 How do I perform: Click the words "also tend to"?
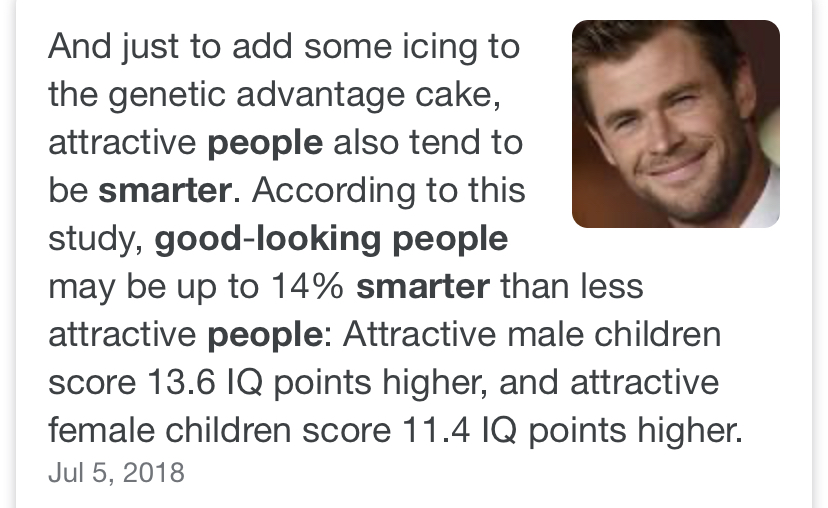coord(428,143)
